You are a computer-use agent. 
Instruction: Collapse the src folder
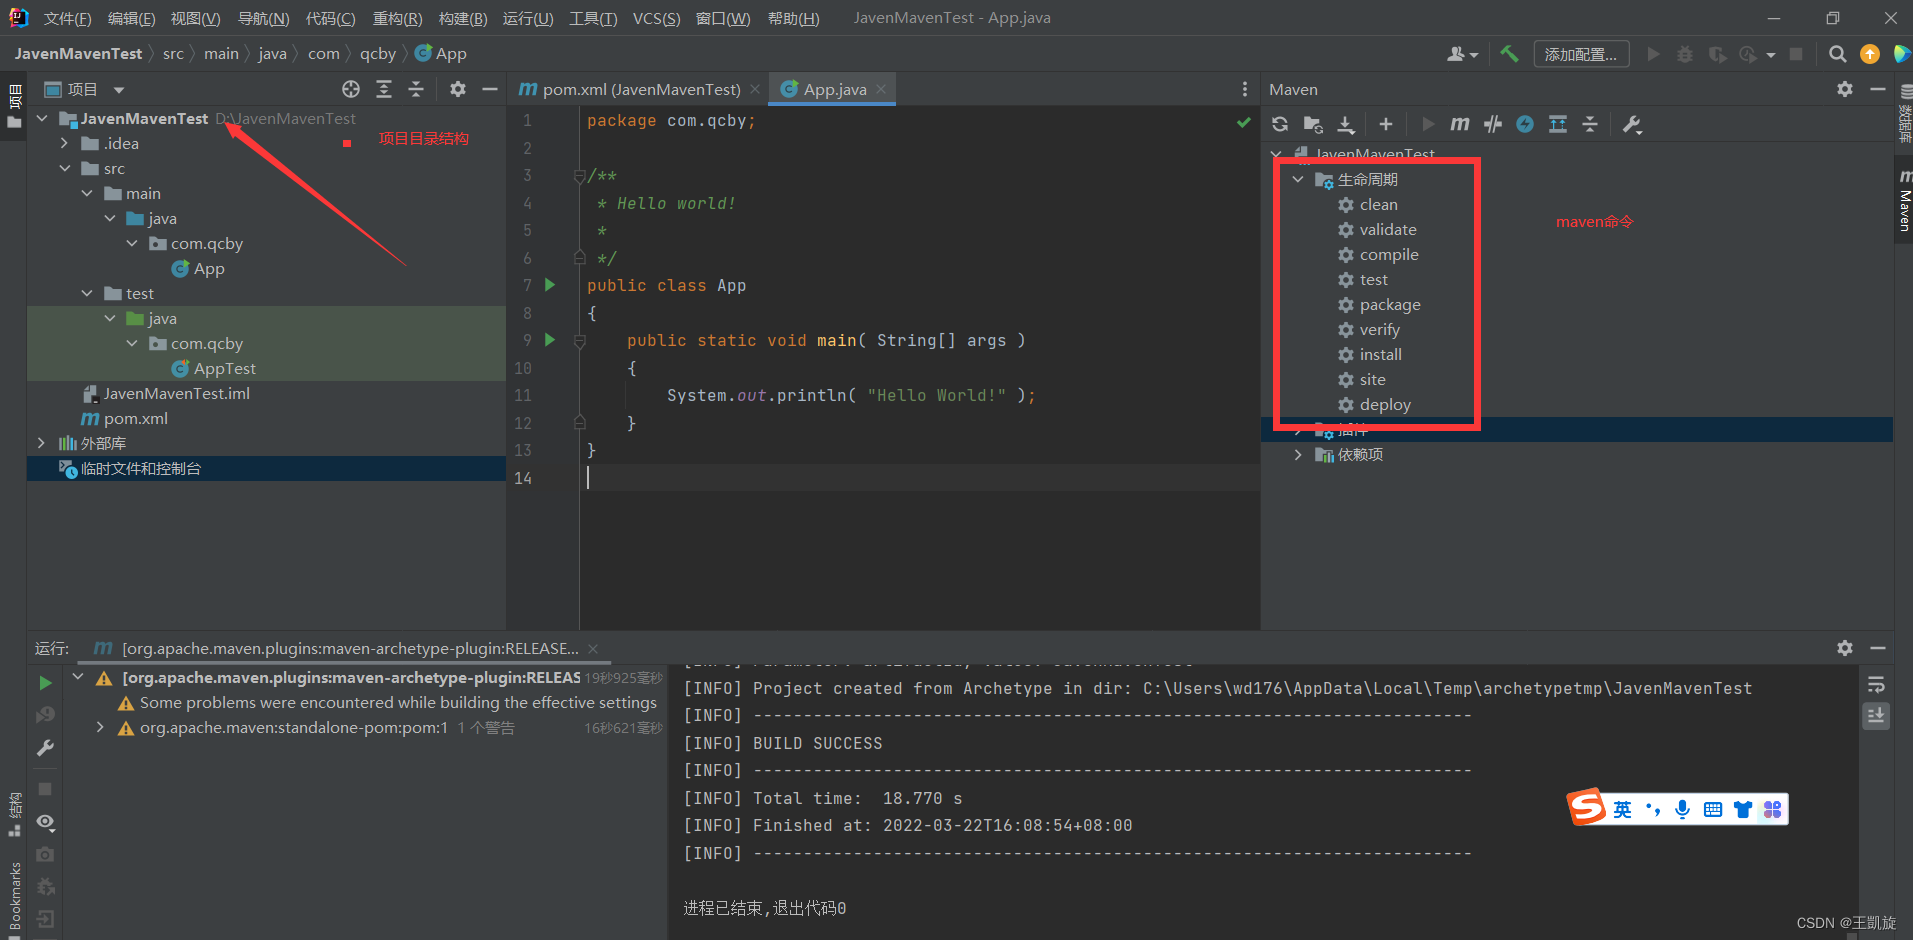[x=65, y=168]
